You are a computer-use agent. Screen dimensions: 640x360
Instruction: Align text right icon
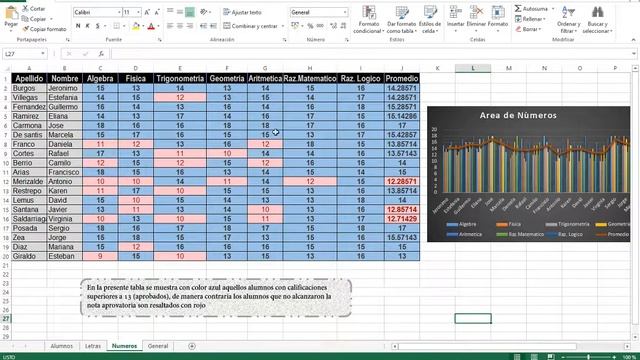click(x=190, y=26)
